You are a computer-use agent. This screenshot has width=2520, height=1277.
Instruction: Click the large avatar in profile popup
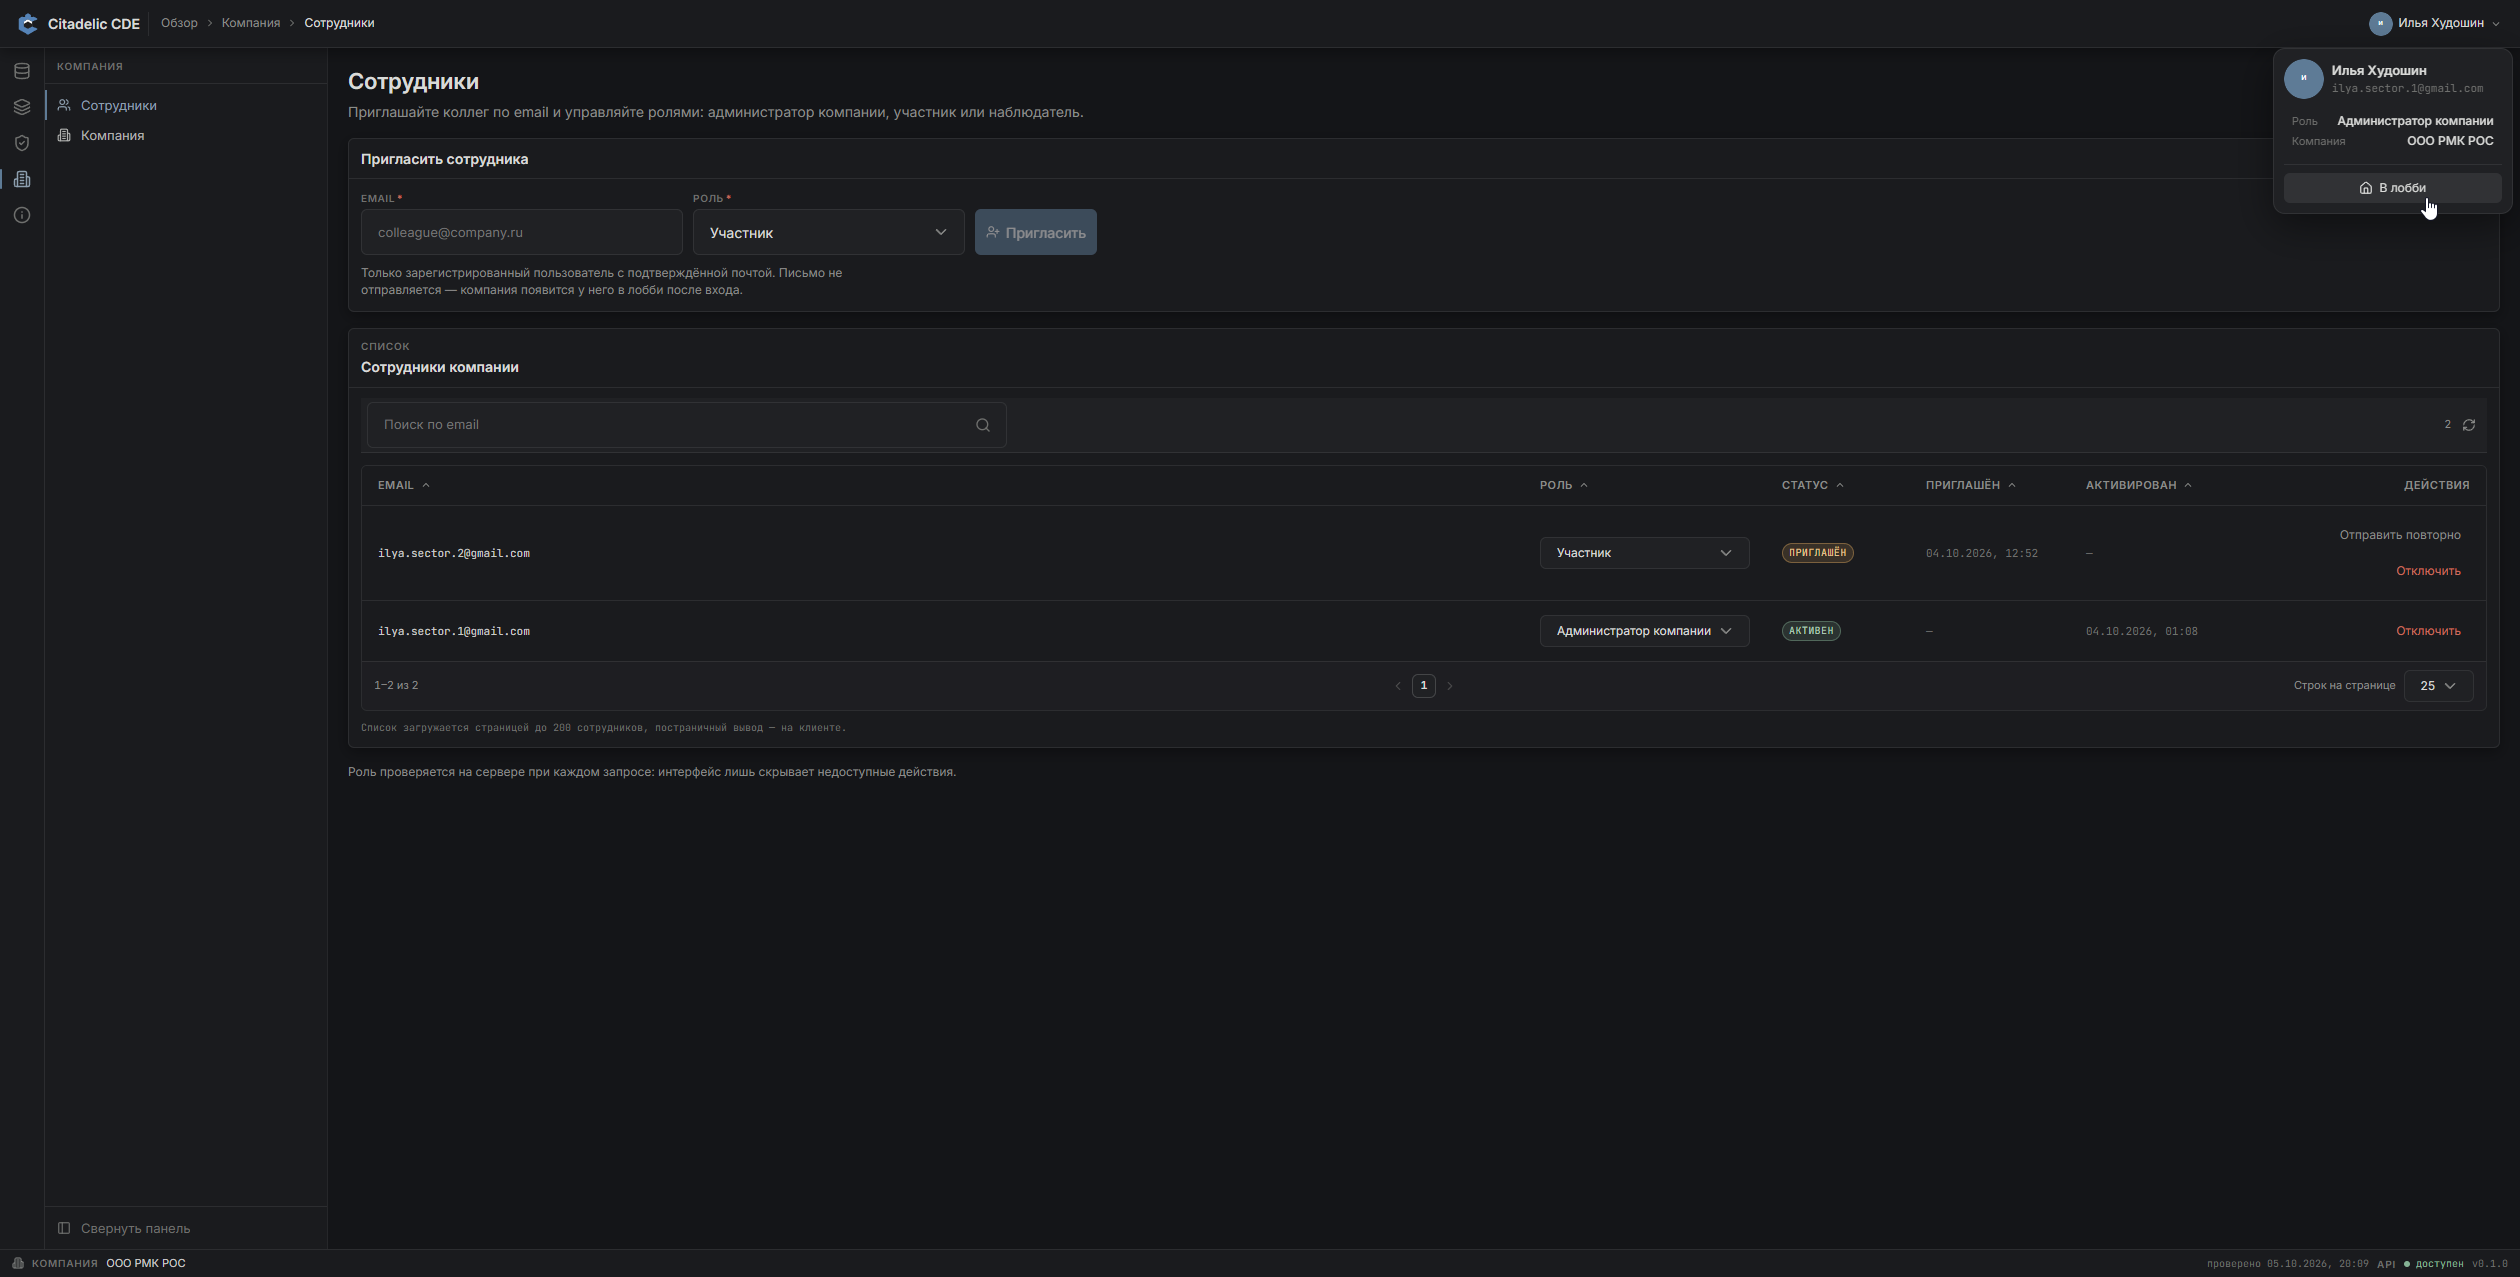(2304, 78)
